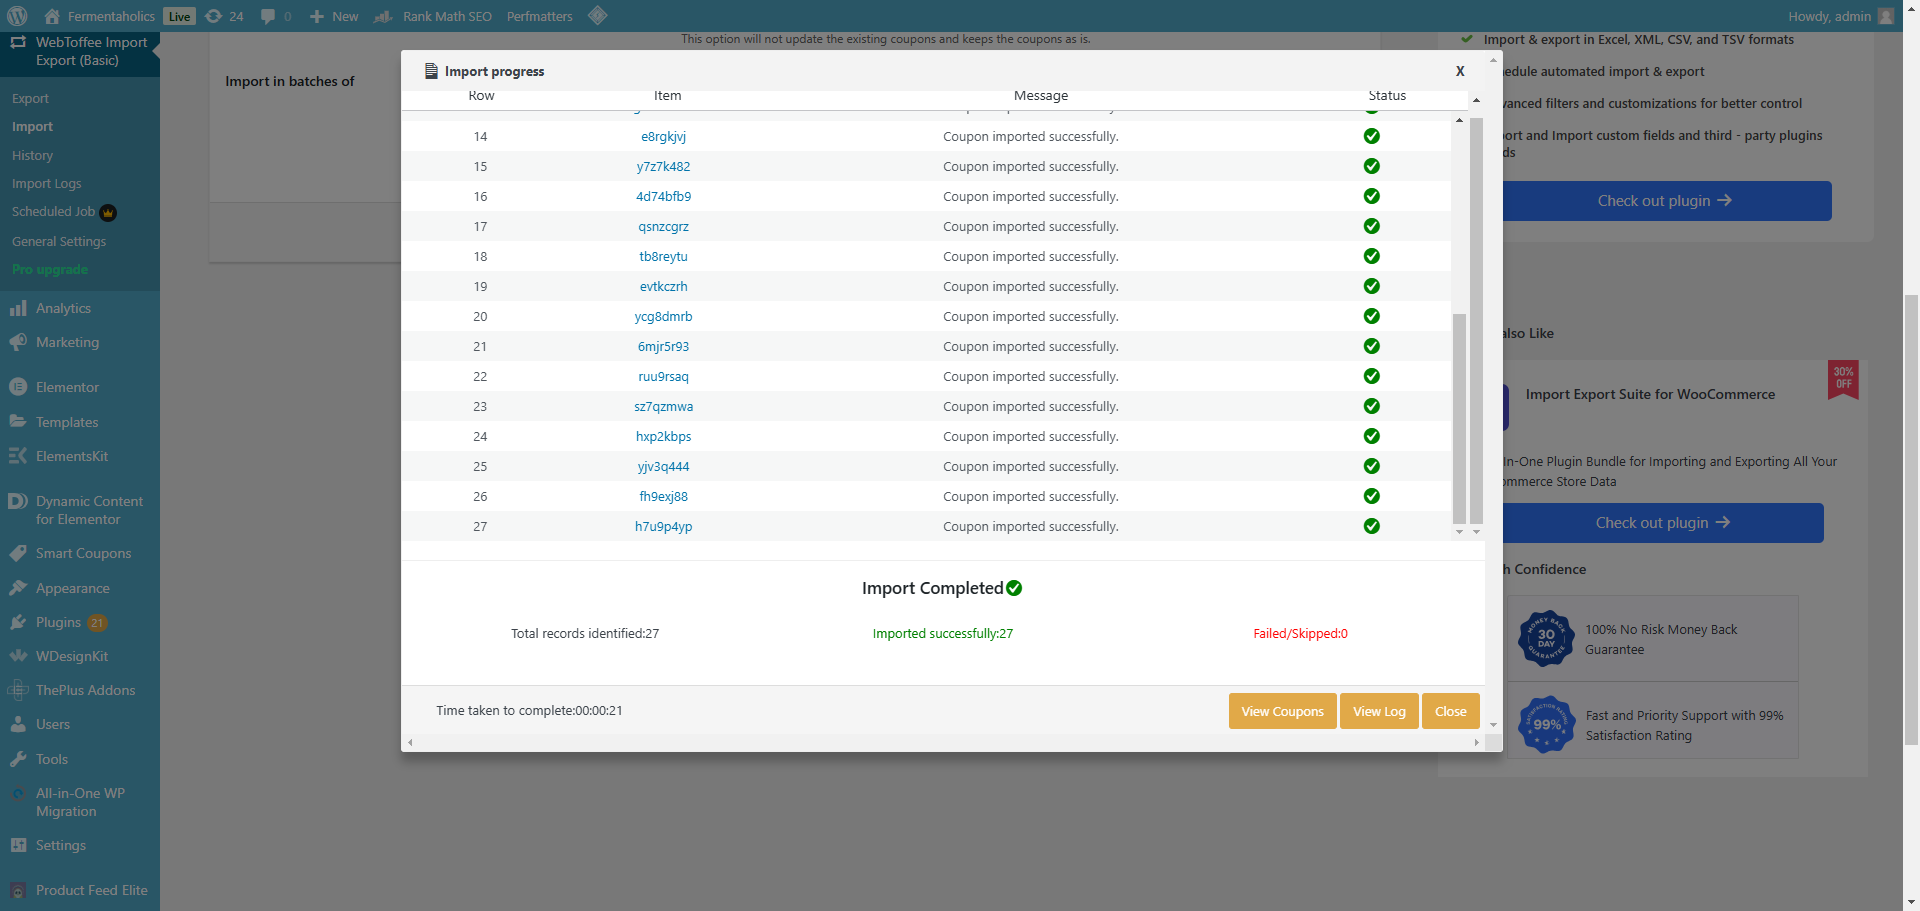Click Imported successfully:27 text
1920x911 pixels.
pyautogui.click(x=942, y=633)
